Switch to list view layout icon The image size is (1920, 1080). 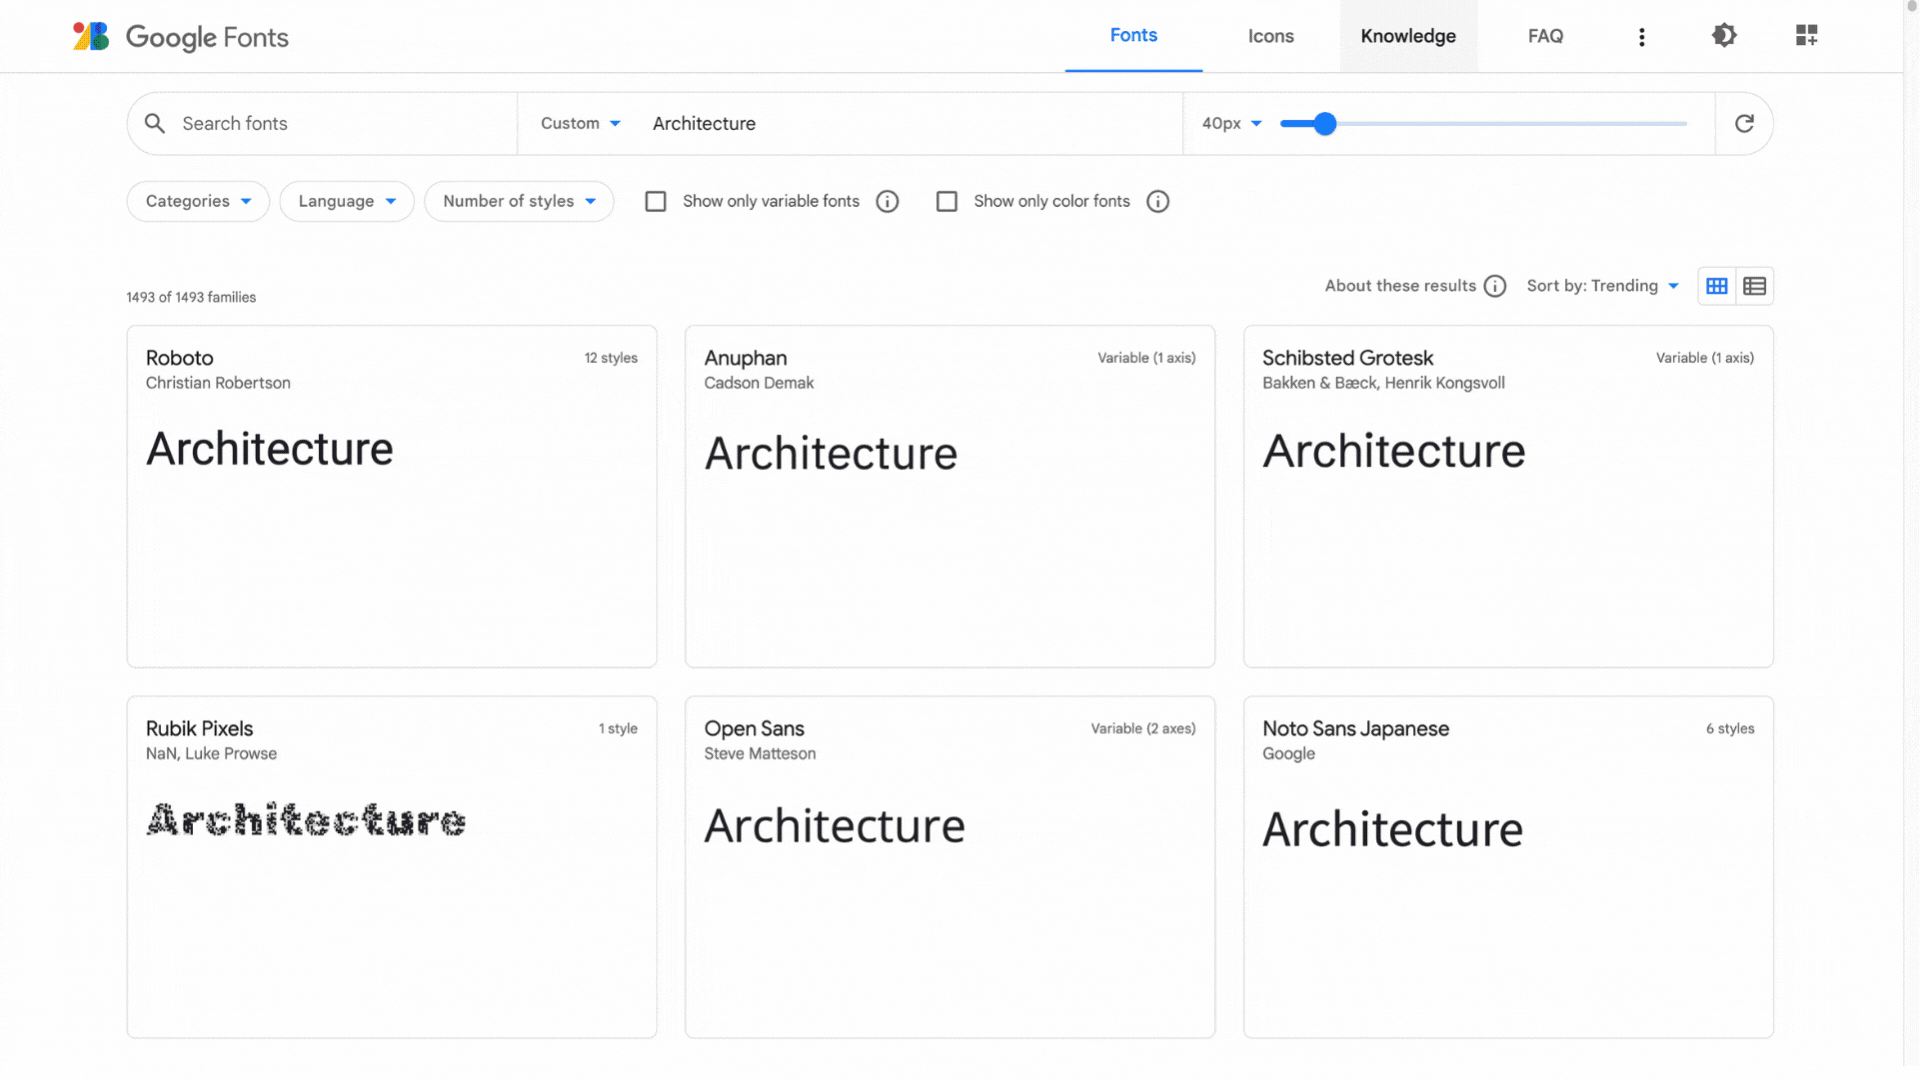pyautogui.click(x=1754, y=287)
